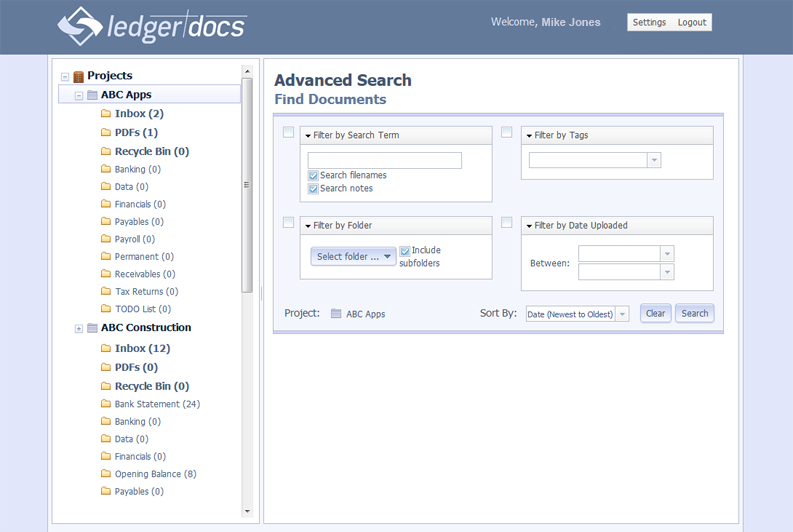This screenshot has width=793, height=532.
Task: Click the tree panel scrollbar down arrow
Action: tap(247, 511)
